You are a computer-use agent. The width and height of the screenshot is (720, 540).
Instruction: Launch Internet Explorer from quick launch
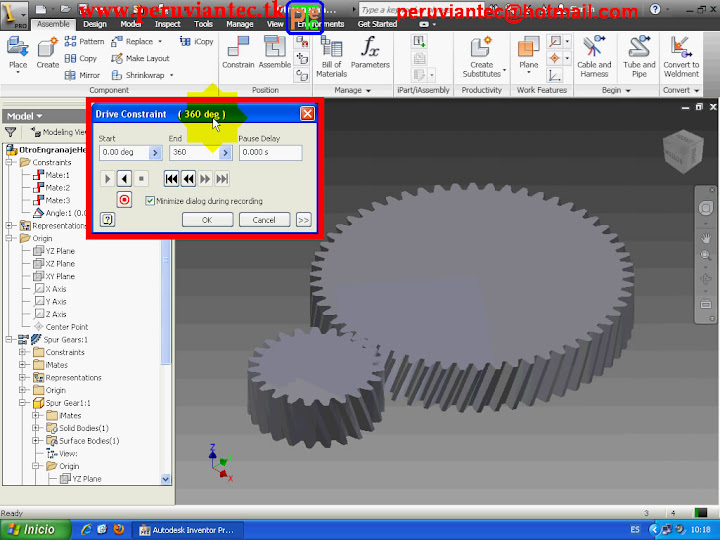86,529
